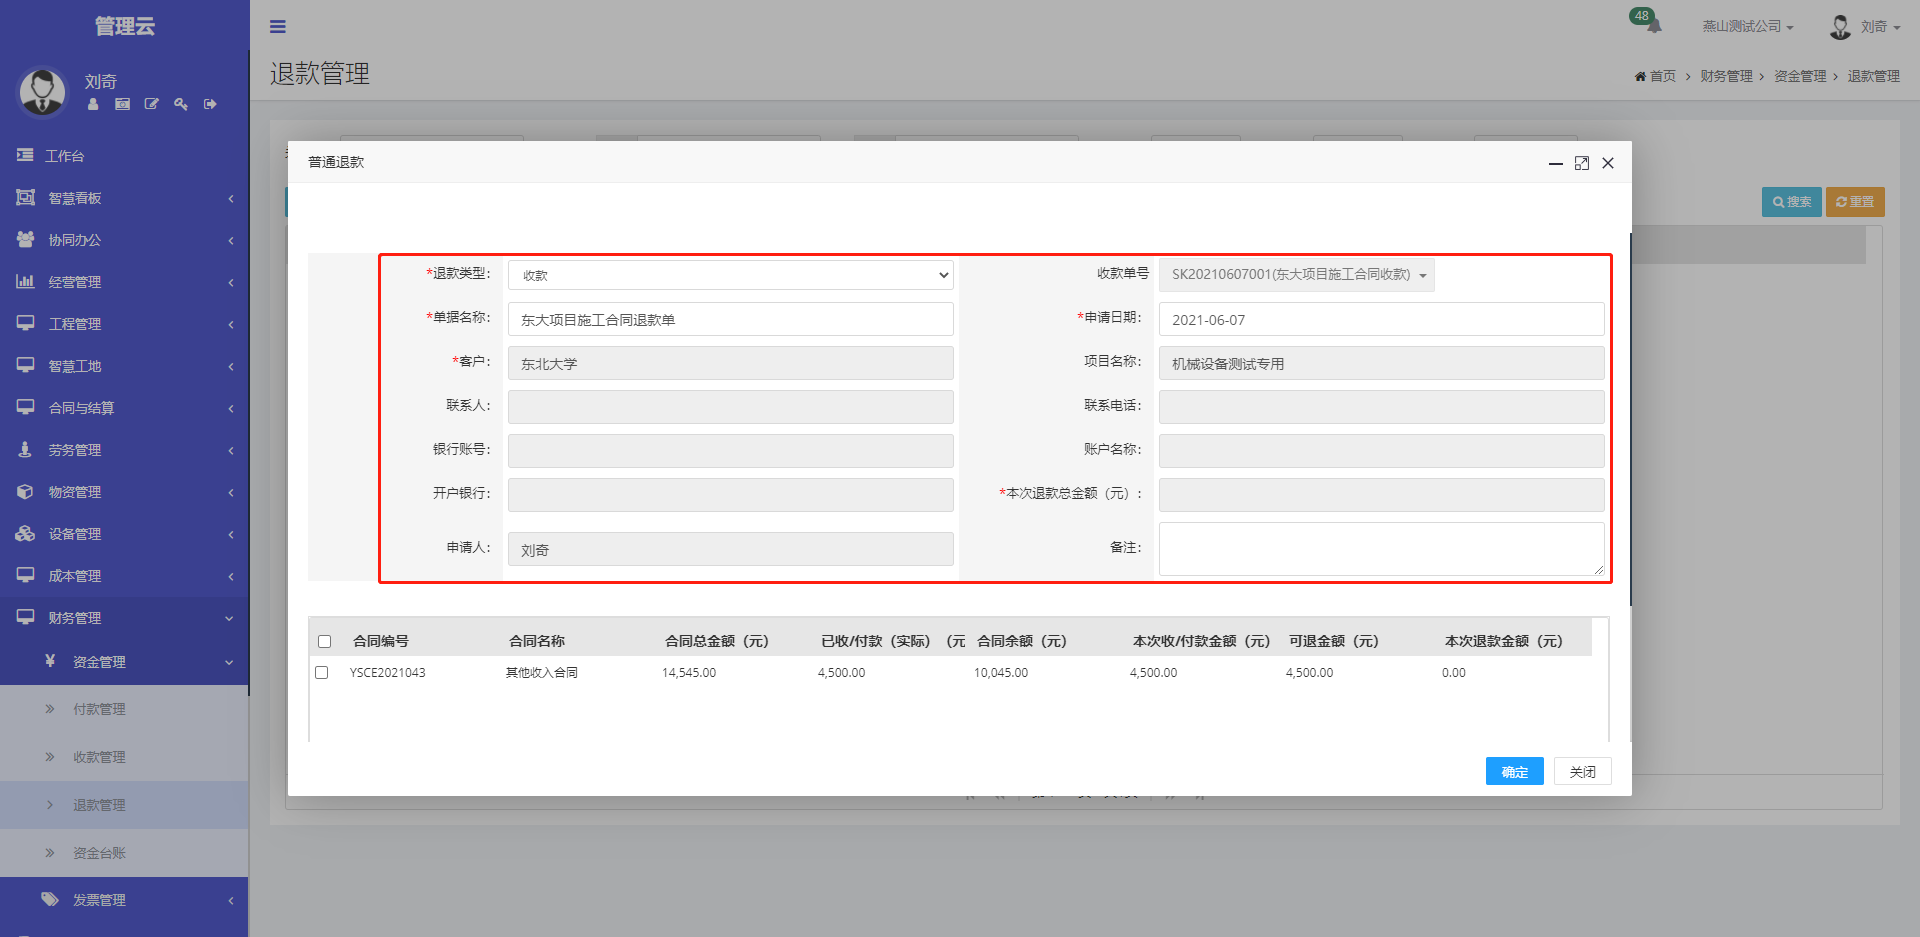Screen dimensions: 1920x937
Task: Click the edit pencil icon under 刘奇
Action: [152, 104]
